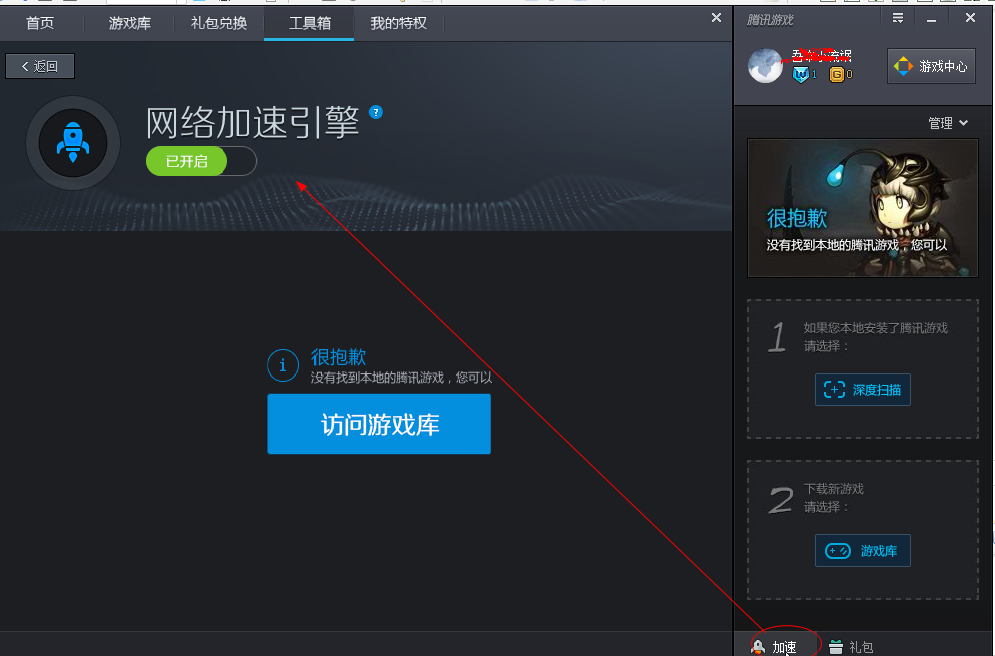The image size is (995, 656).
Task: Select the 工具箱 tab
Action: point(310,23)
